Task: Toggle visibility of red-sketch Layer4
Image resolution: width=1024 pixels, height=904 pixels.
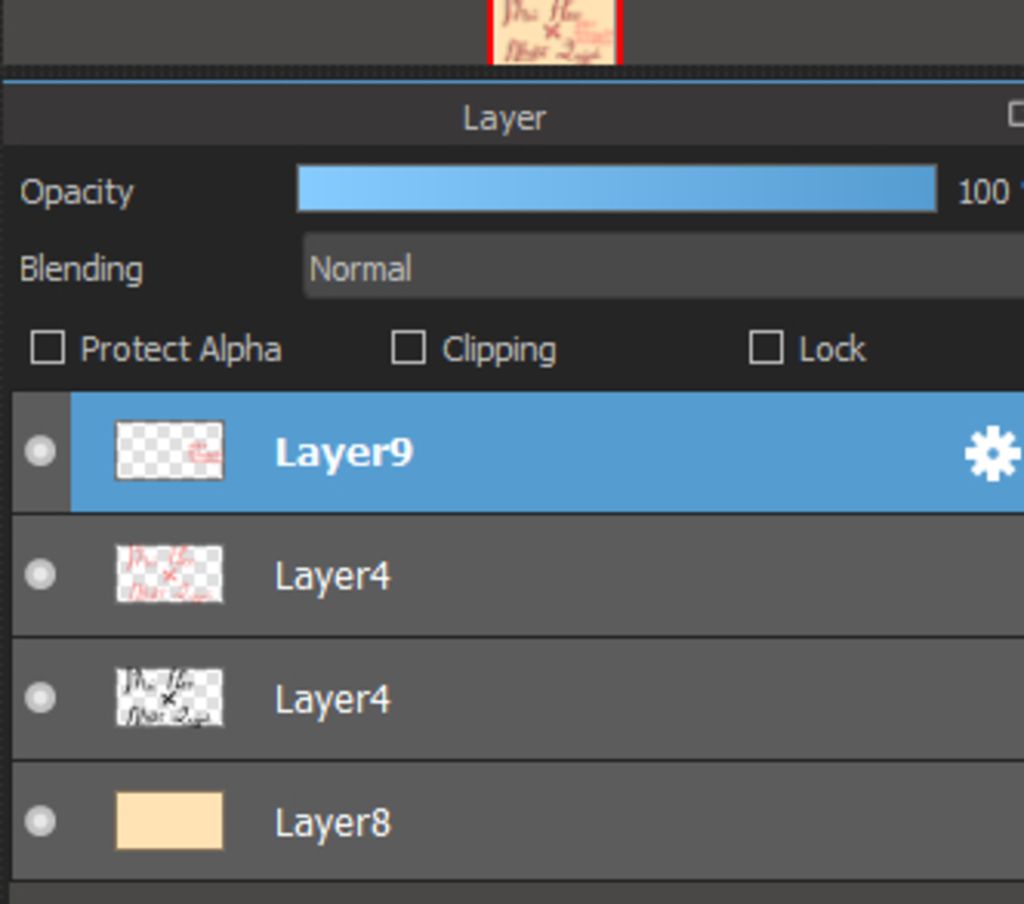Action: pyautogui.click(x=40, y=575)
